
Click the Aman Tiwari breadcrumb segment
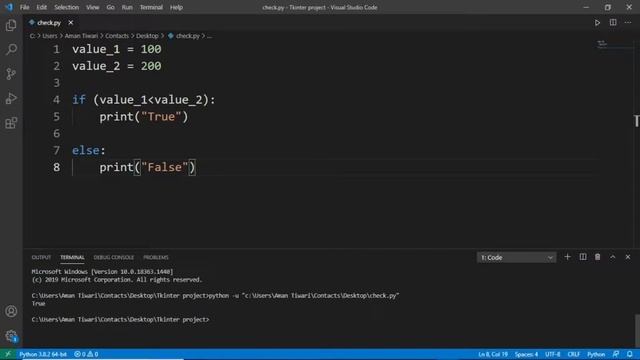click(x=81, y=36)
